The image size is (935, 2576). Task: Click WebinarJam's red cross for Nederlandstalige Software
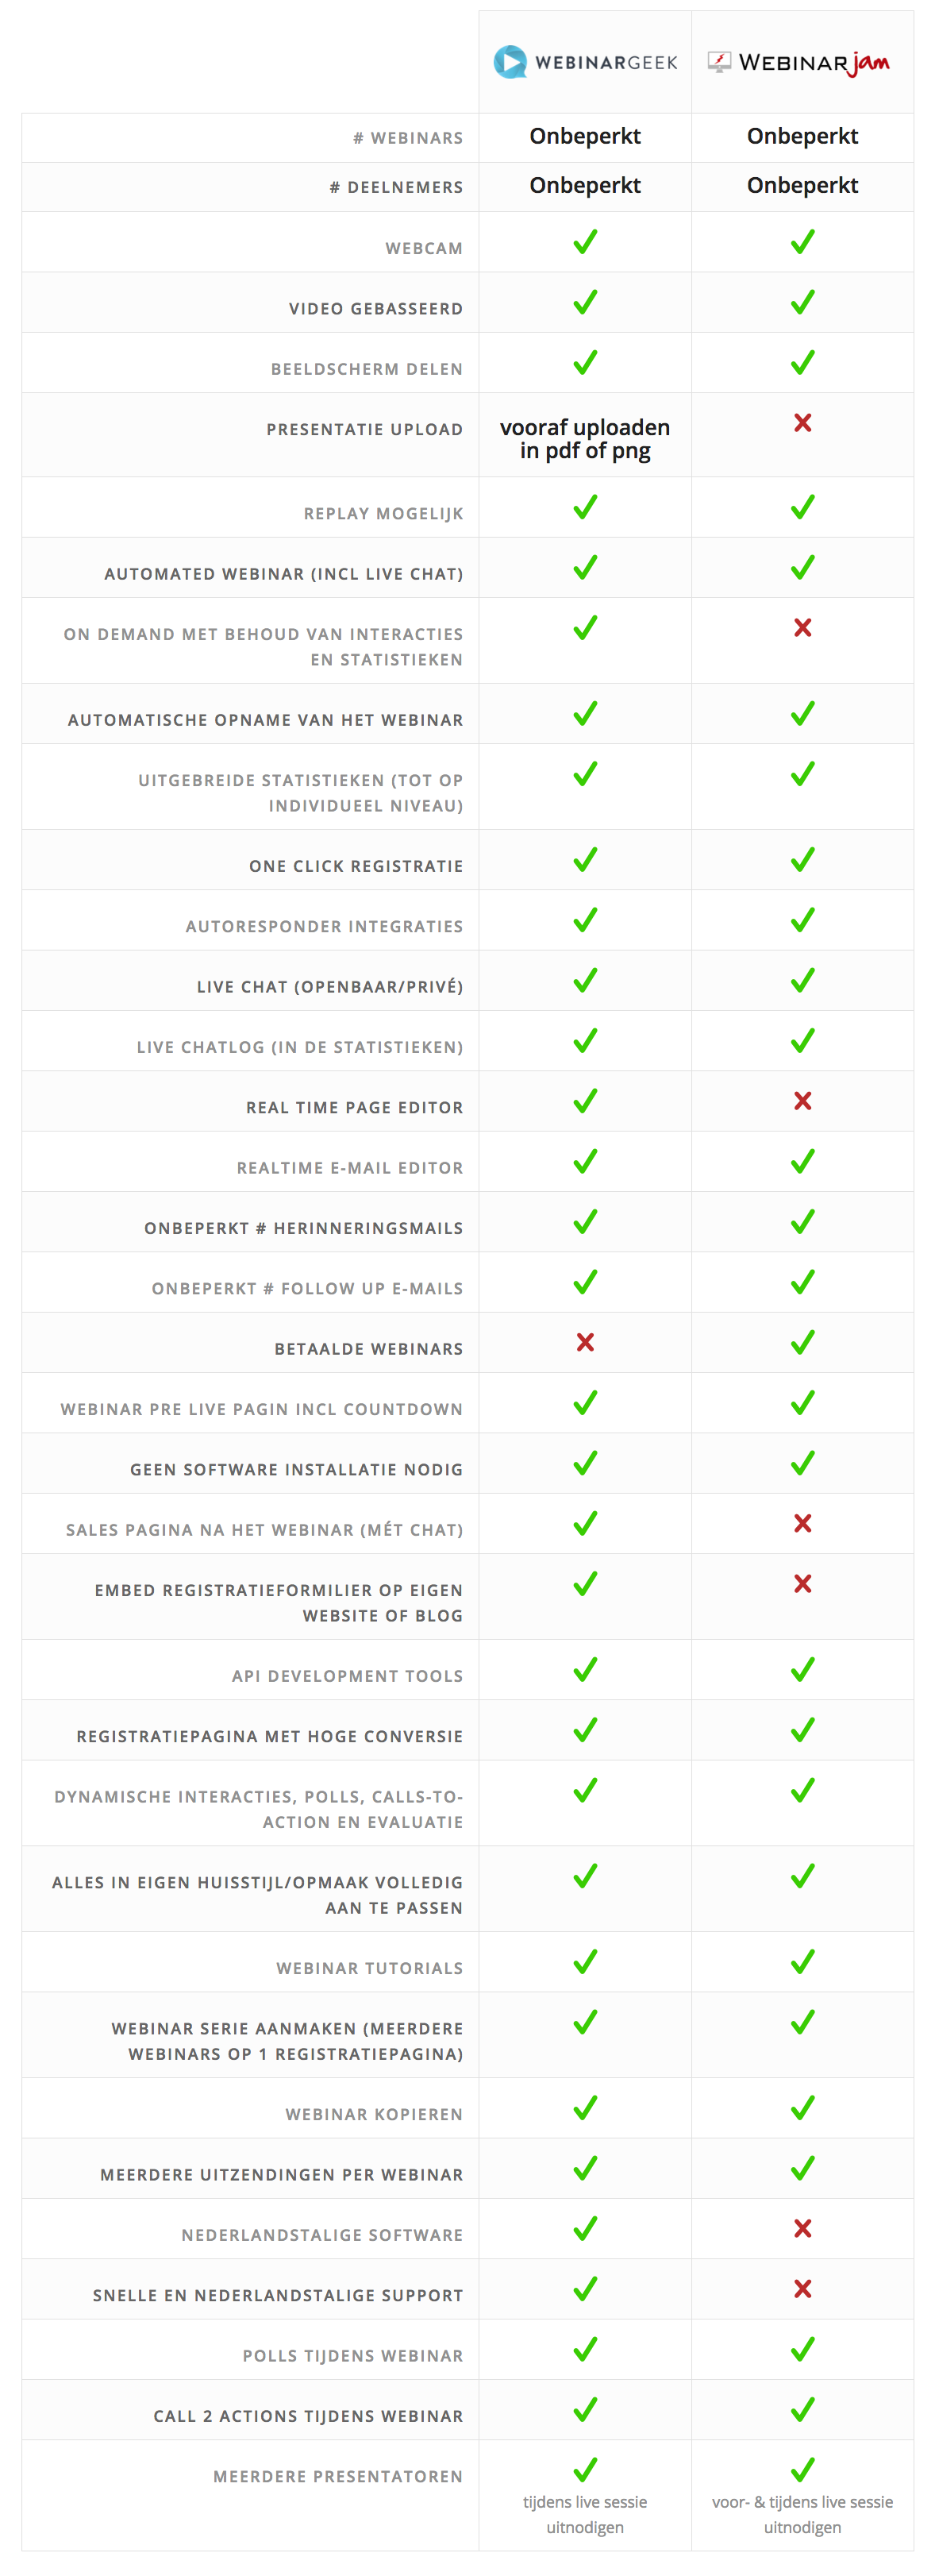[802, 2228]
